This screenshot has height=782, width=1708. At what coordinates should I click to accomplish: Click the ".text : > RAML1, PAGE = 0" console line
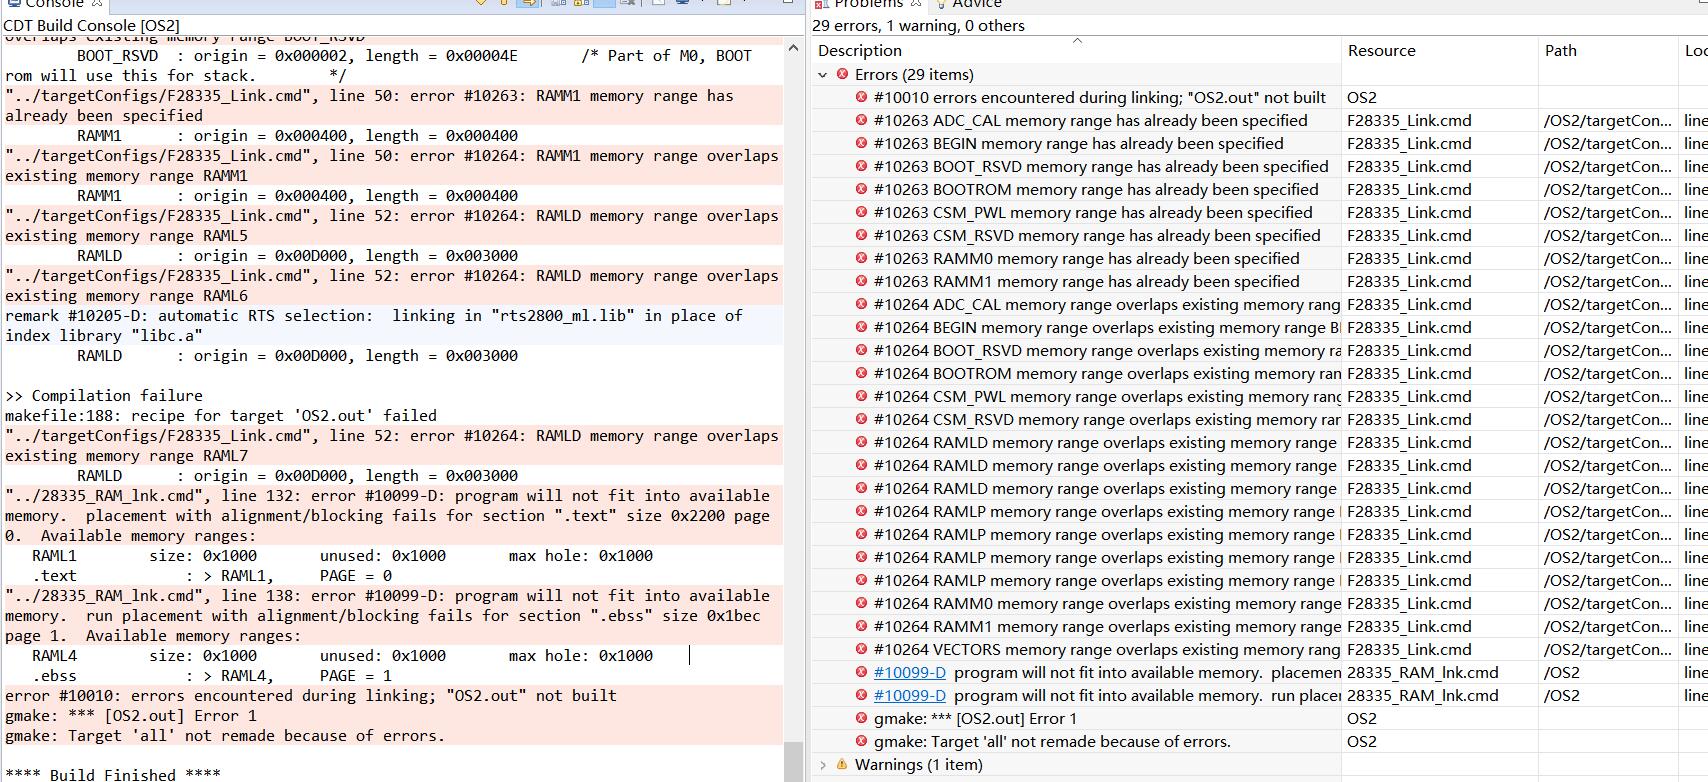(x=212, y=576)
